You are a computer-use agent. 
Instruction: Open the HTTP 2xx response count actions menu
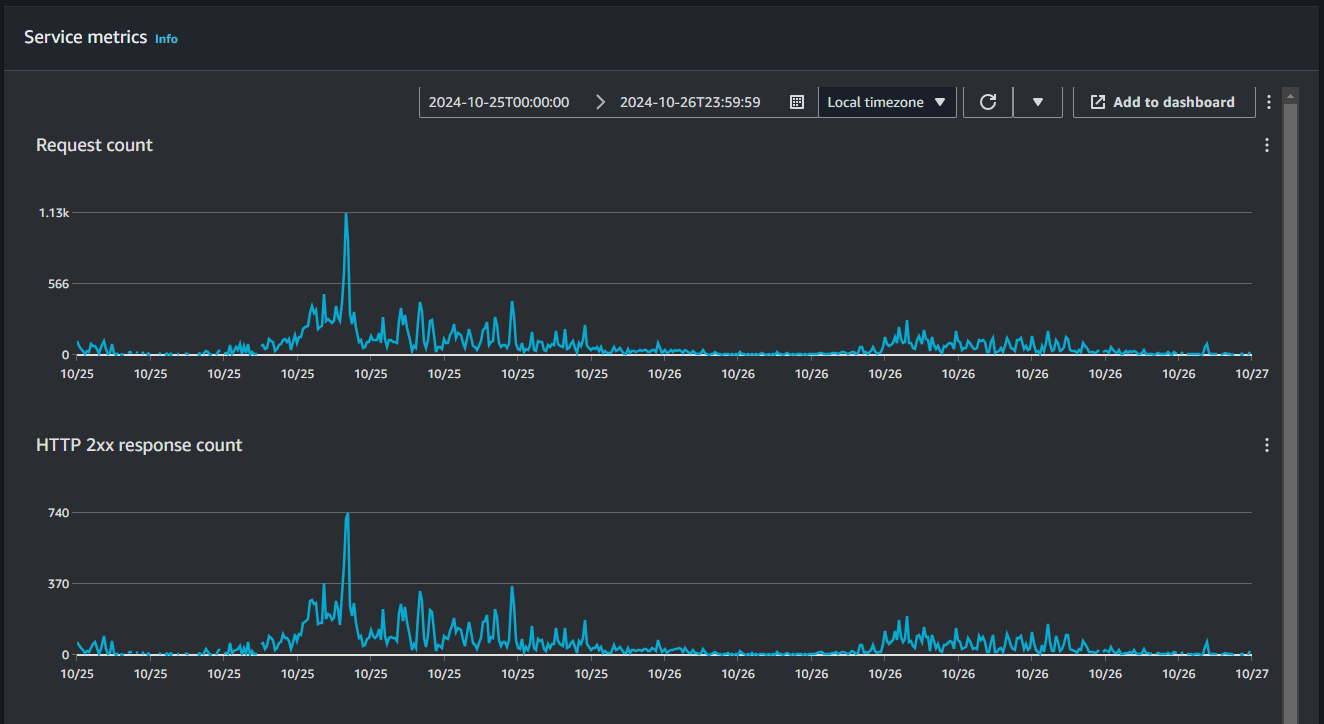[x=1267, y=445]
